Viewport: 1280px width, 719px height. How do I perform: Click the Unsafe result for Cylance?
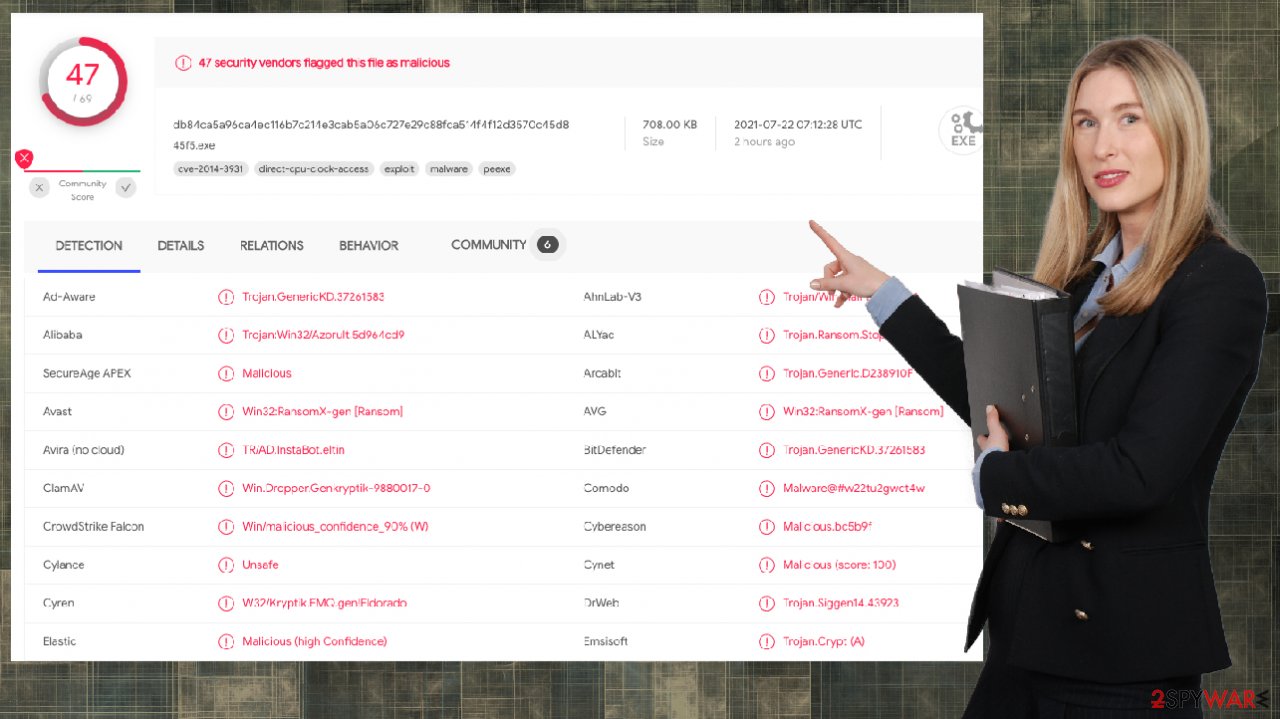coord(260,565)
